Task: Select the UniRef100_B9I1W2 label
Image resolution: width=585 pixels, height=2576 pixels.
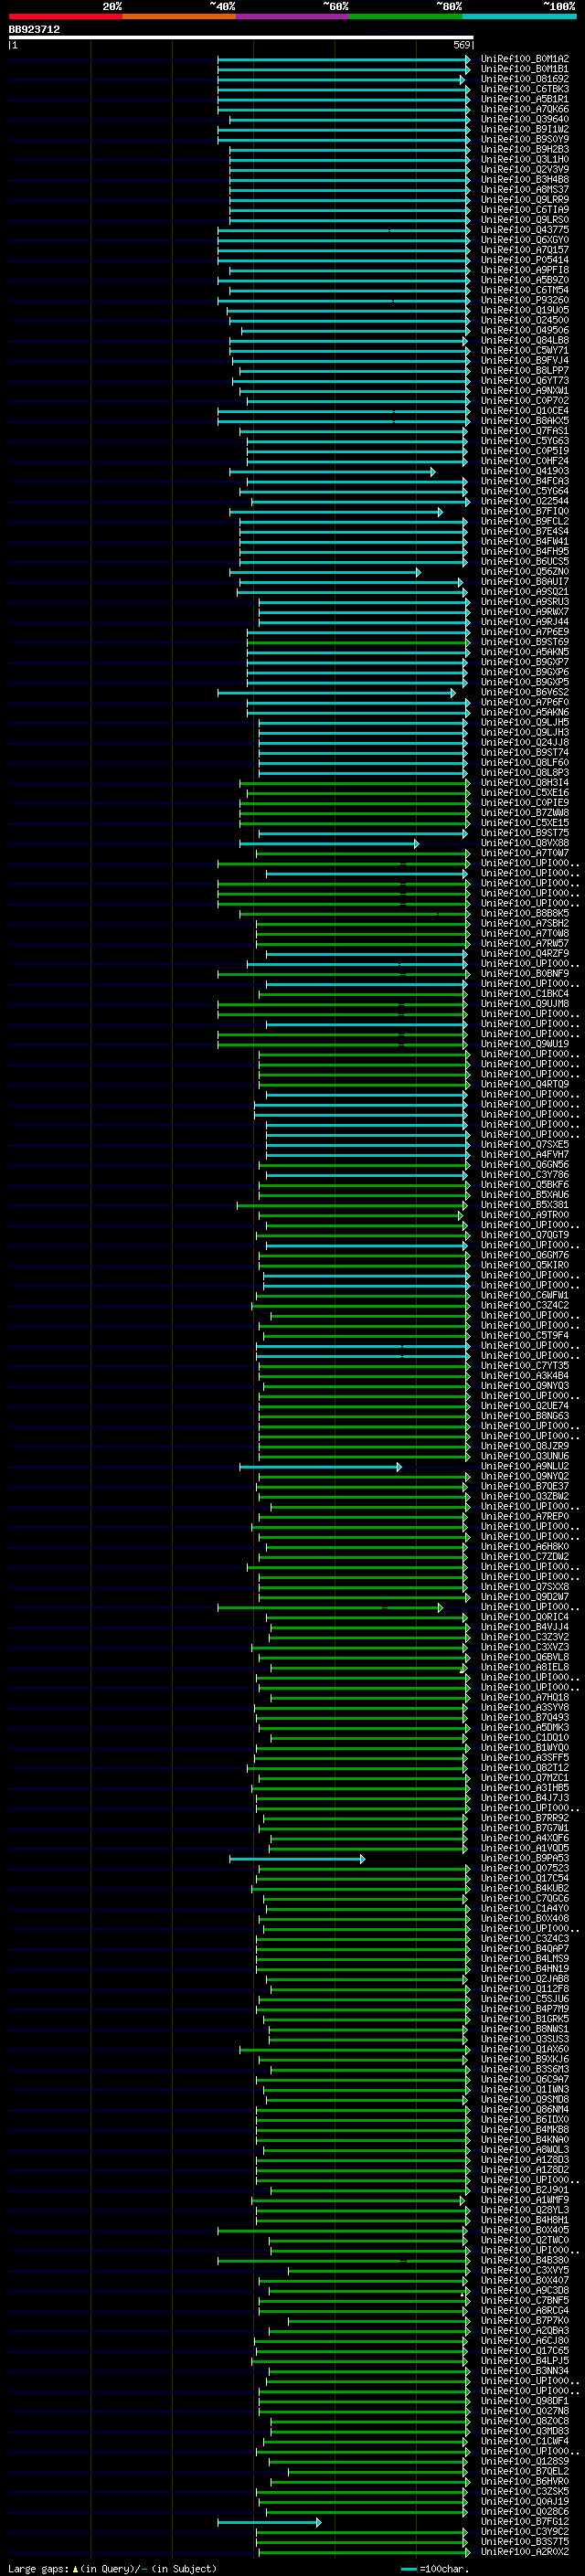Action: point(525,129)
